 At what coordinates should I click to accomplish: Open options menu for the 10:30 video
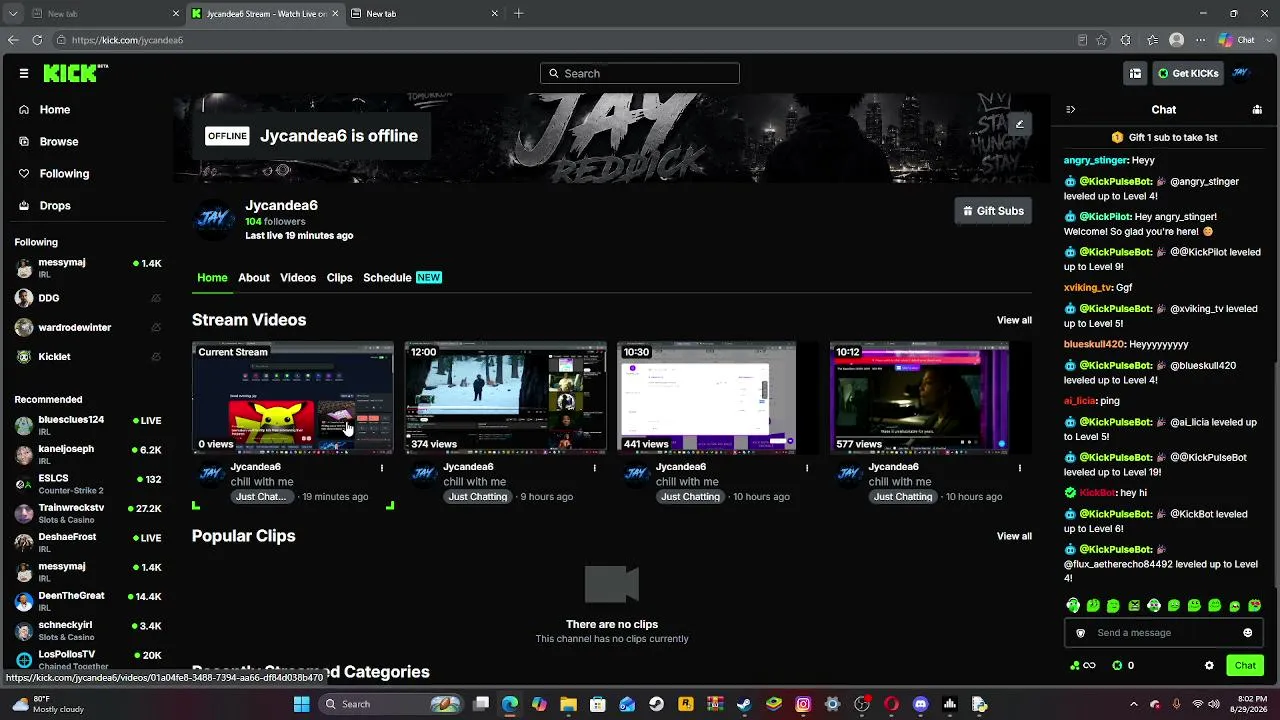[807, 468]
